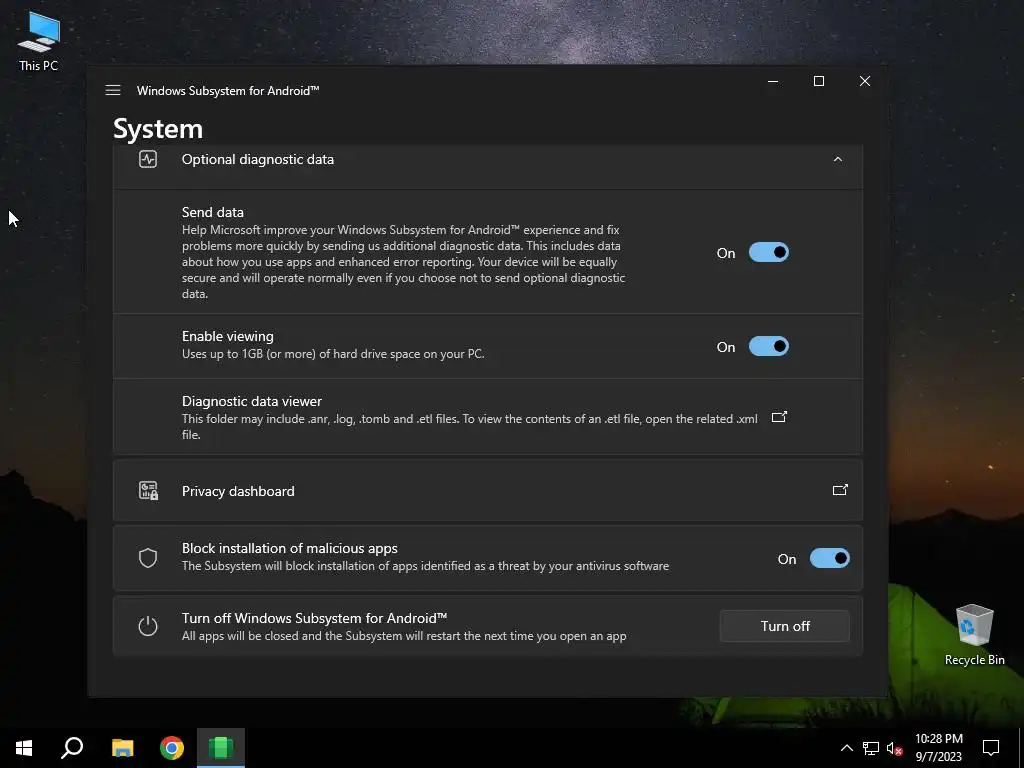Viewport: 1024px width, 768px height.
Task: Open File Explorer from taskbar
Action: tap(122, 748)
